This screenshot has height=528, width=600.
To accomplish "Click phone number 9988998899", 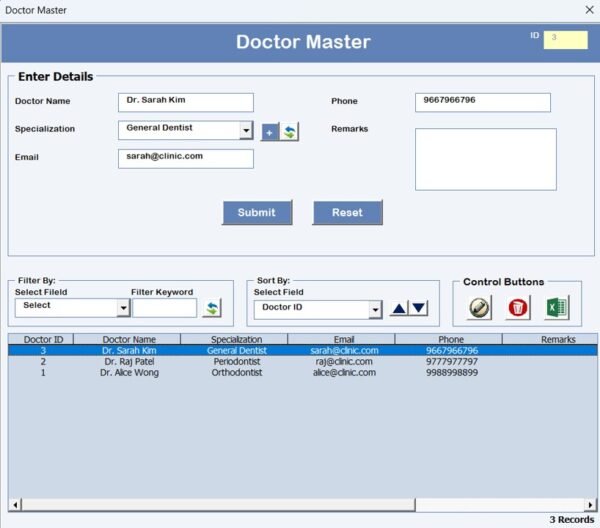I will point(452,373).
